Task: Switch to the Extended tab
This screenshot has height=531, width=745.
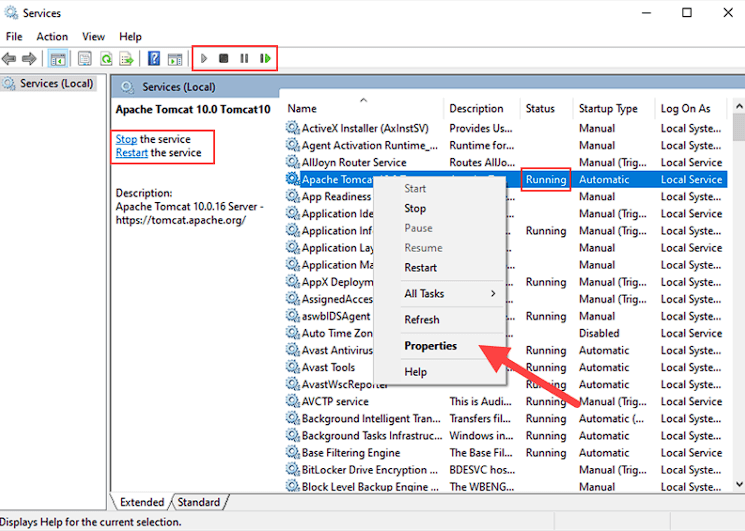Action: 142,502
